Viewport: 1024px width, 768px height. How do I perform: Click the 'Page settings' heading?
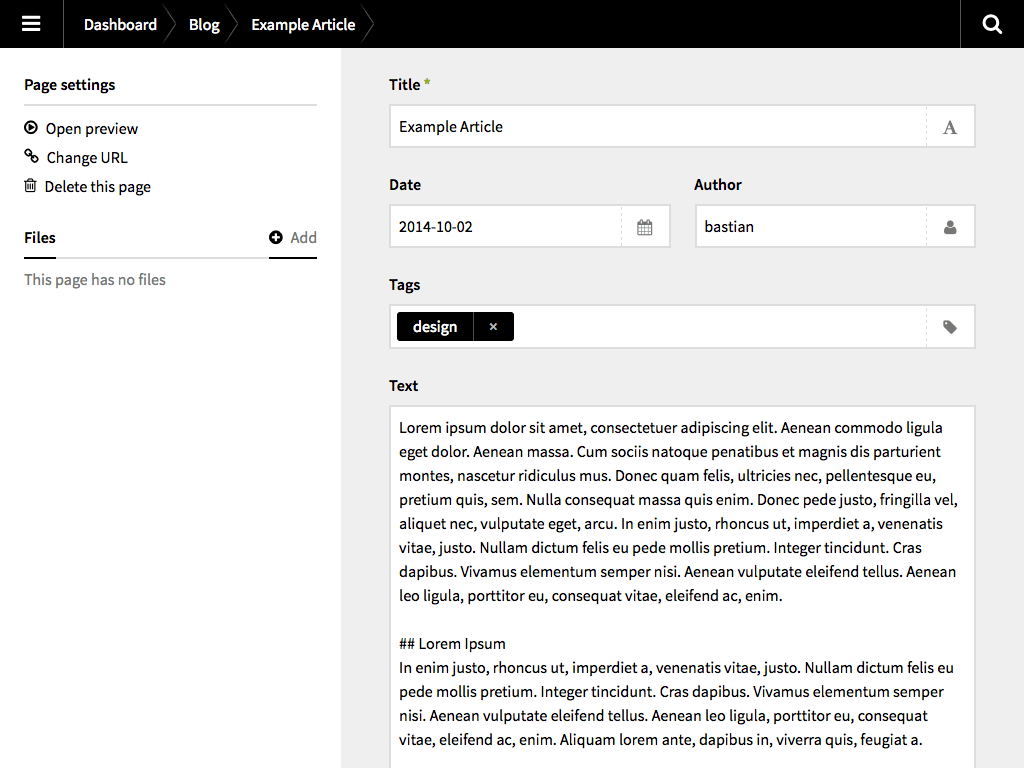(70, 85)
